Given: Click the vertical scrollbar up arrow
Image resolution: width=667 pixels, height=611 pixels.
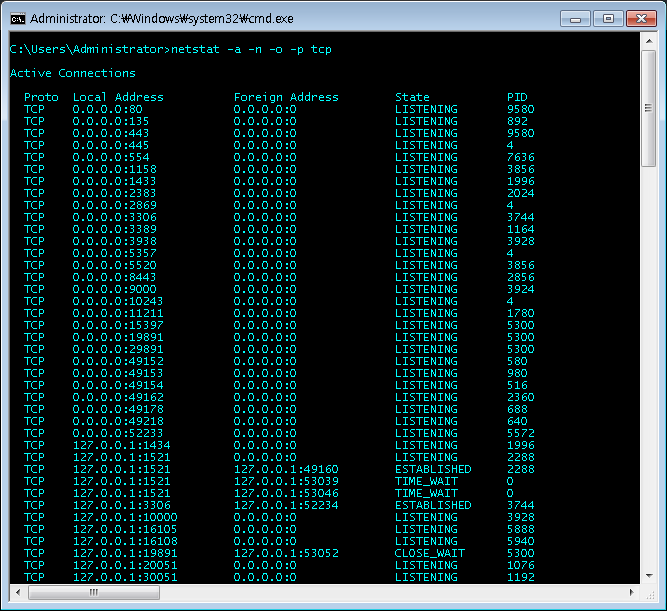Looking at the screenshot, I should point(649,41).
